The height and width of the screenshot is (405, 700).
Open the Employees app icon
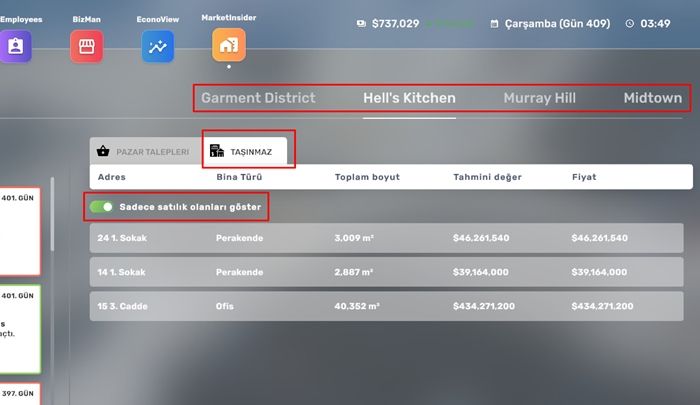coord(16,46)
